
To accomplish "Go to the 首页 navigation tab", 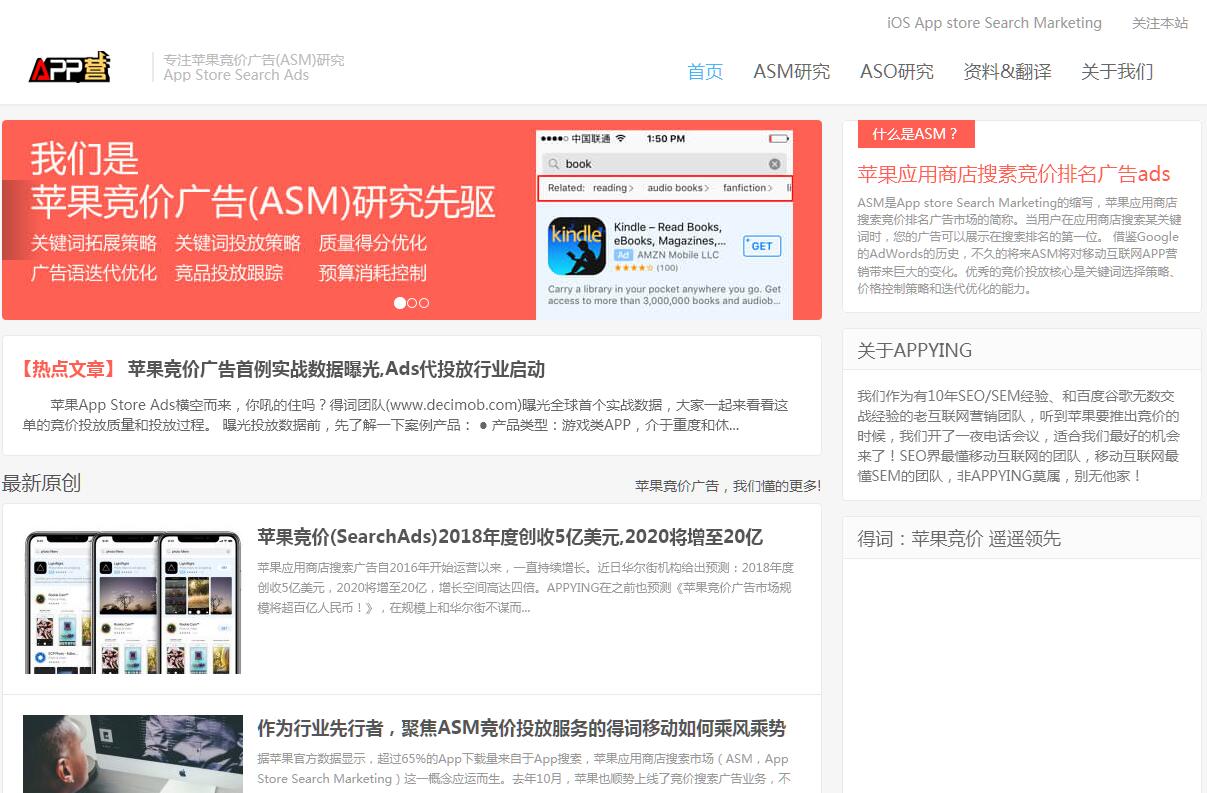I will tap(705, 71).
